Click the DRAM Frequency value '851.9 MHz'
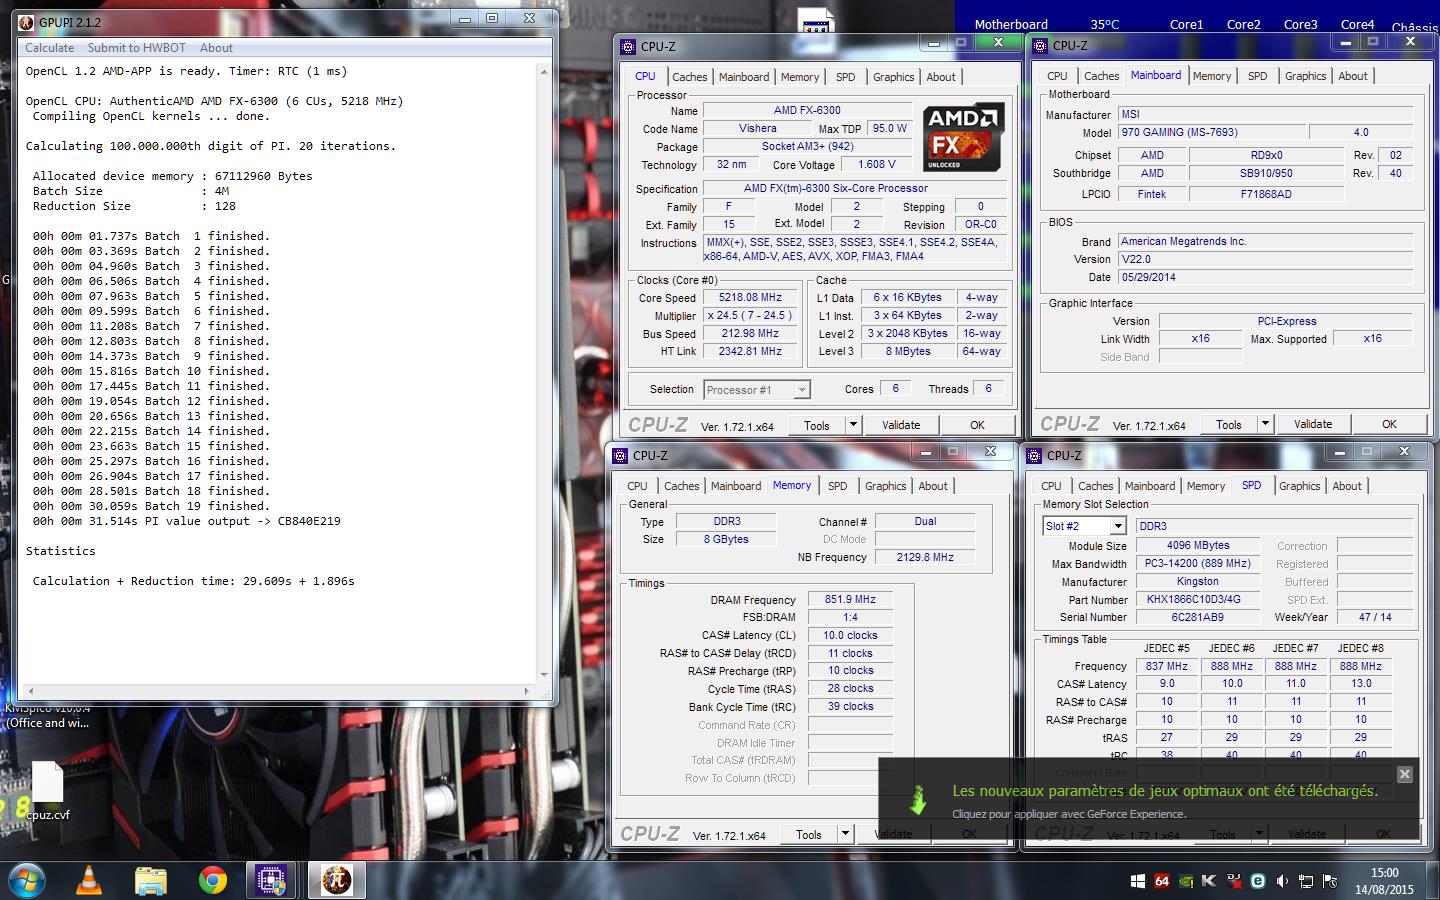Image resolution: width=1440 pixels, height=900 pixels. [x=850, y=599]
